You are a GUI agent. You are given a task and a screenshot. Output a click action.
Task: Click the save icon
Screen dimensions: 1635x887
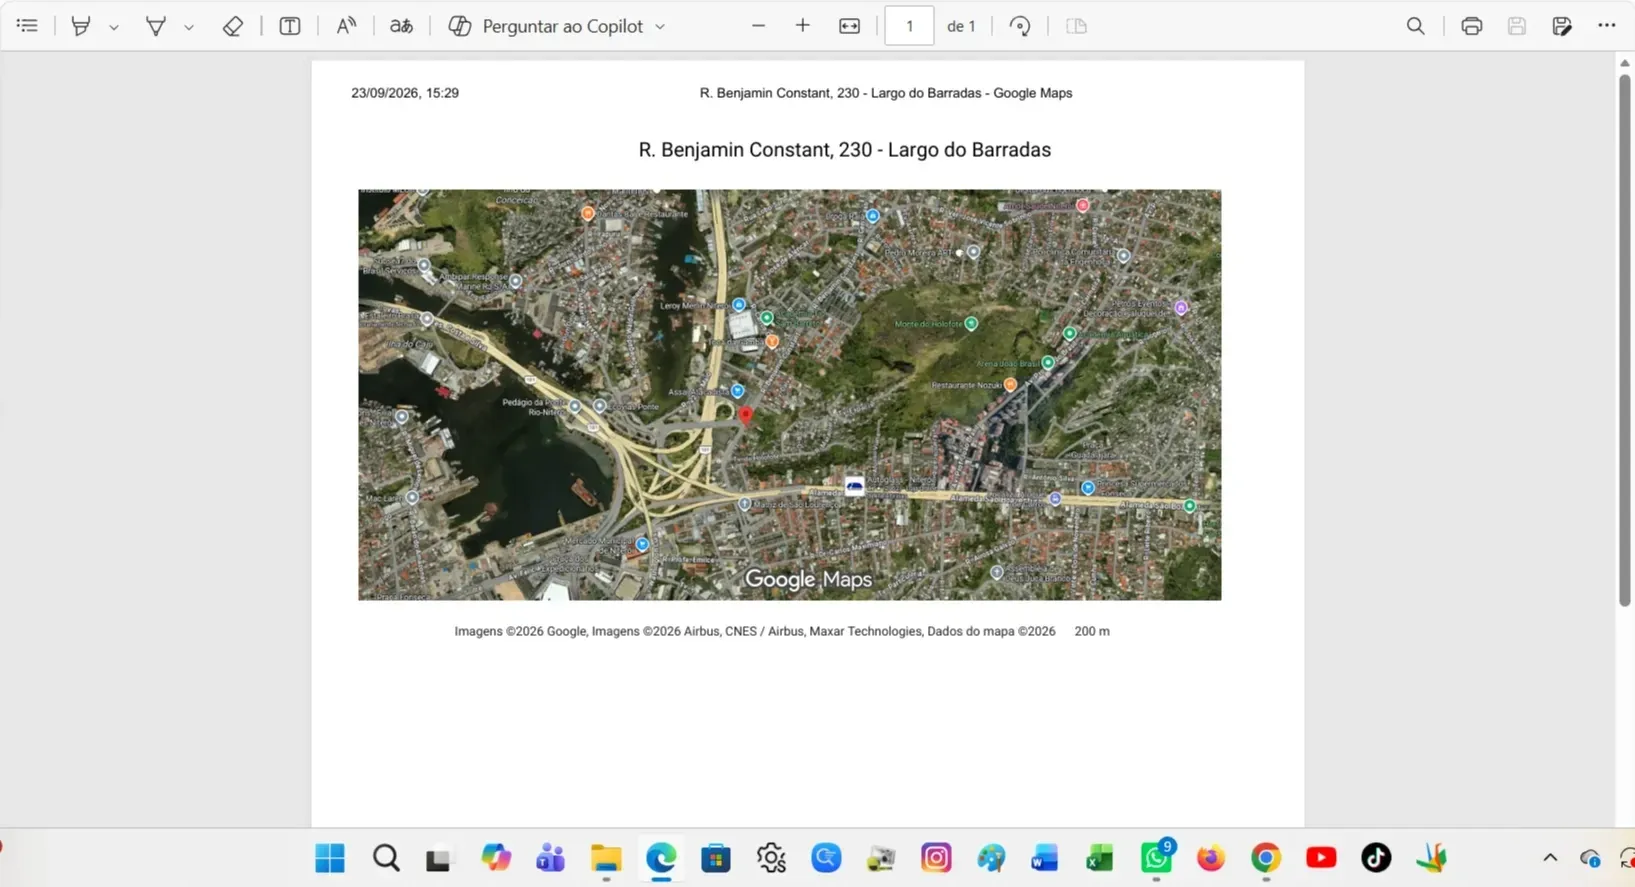[1517, 26]
